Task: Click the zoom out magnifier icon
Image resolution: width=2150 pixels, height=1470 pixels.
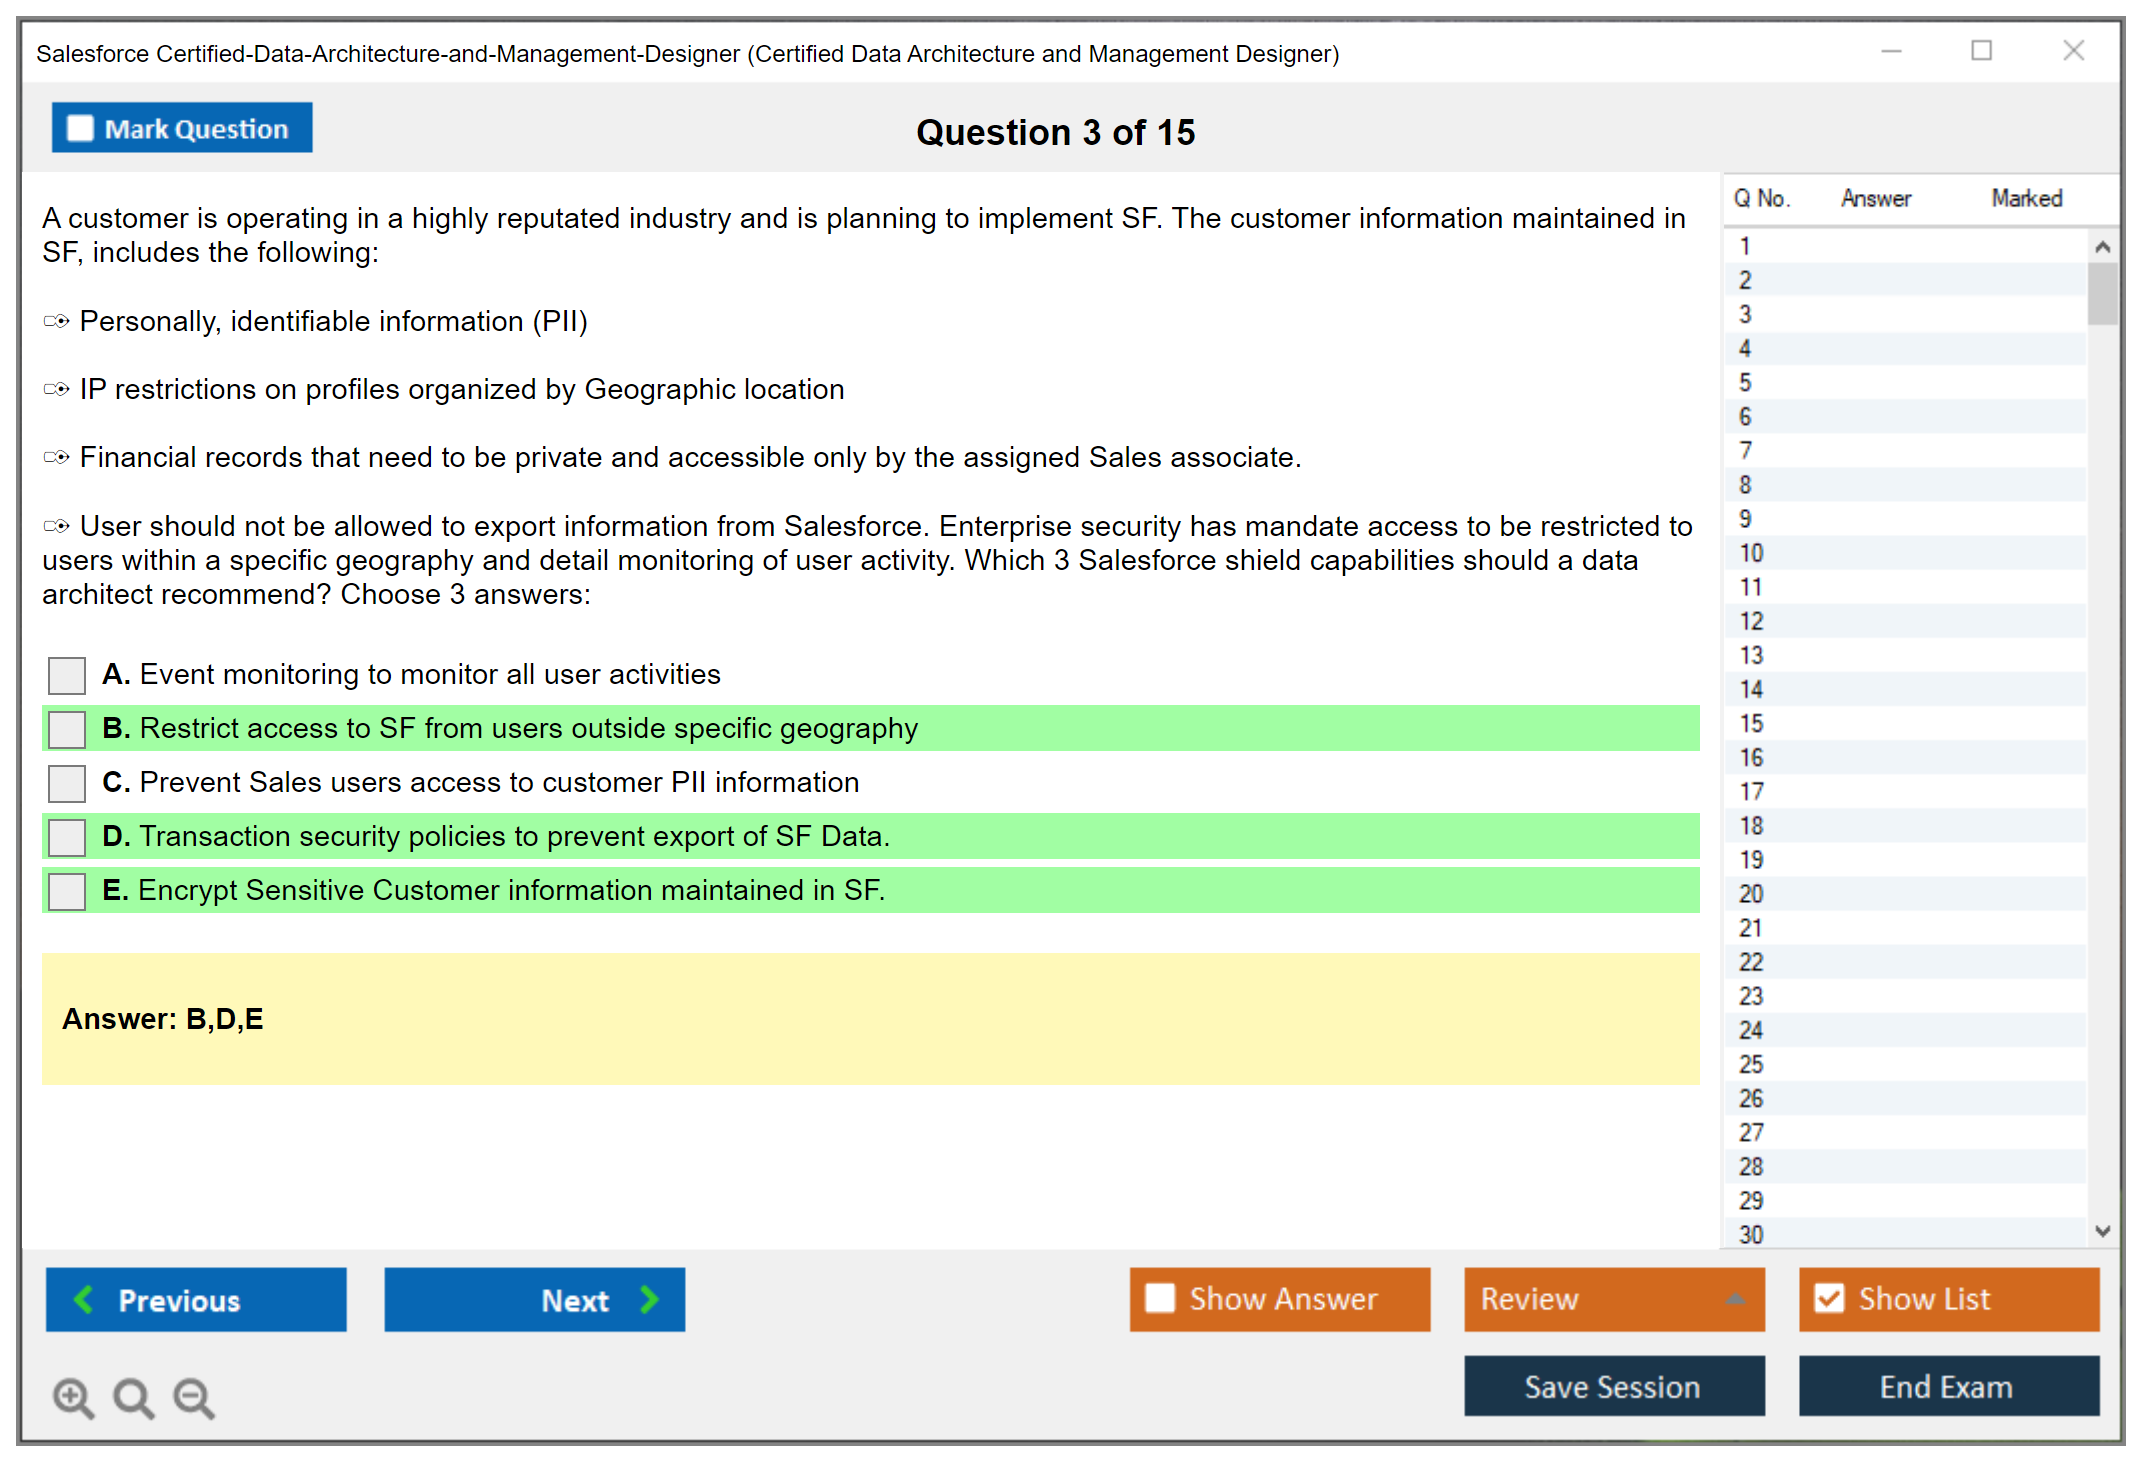Action: pyautogui.click(x=194, y=1397)
